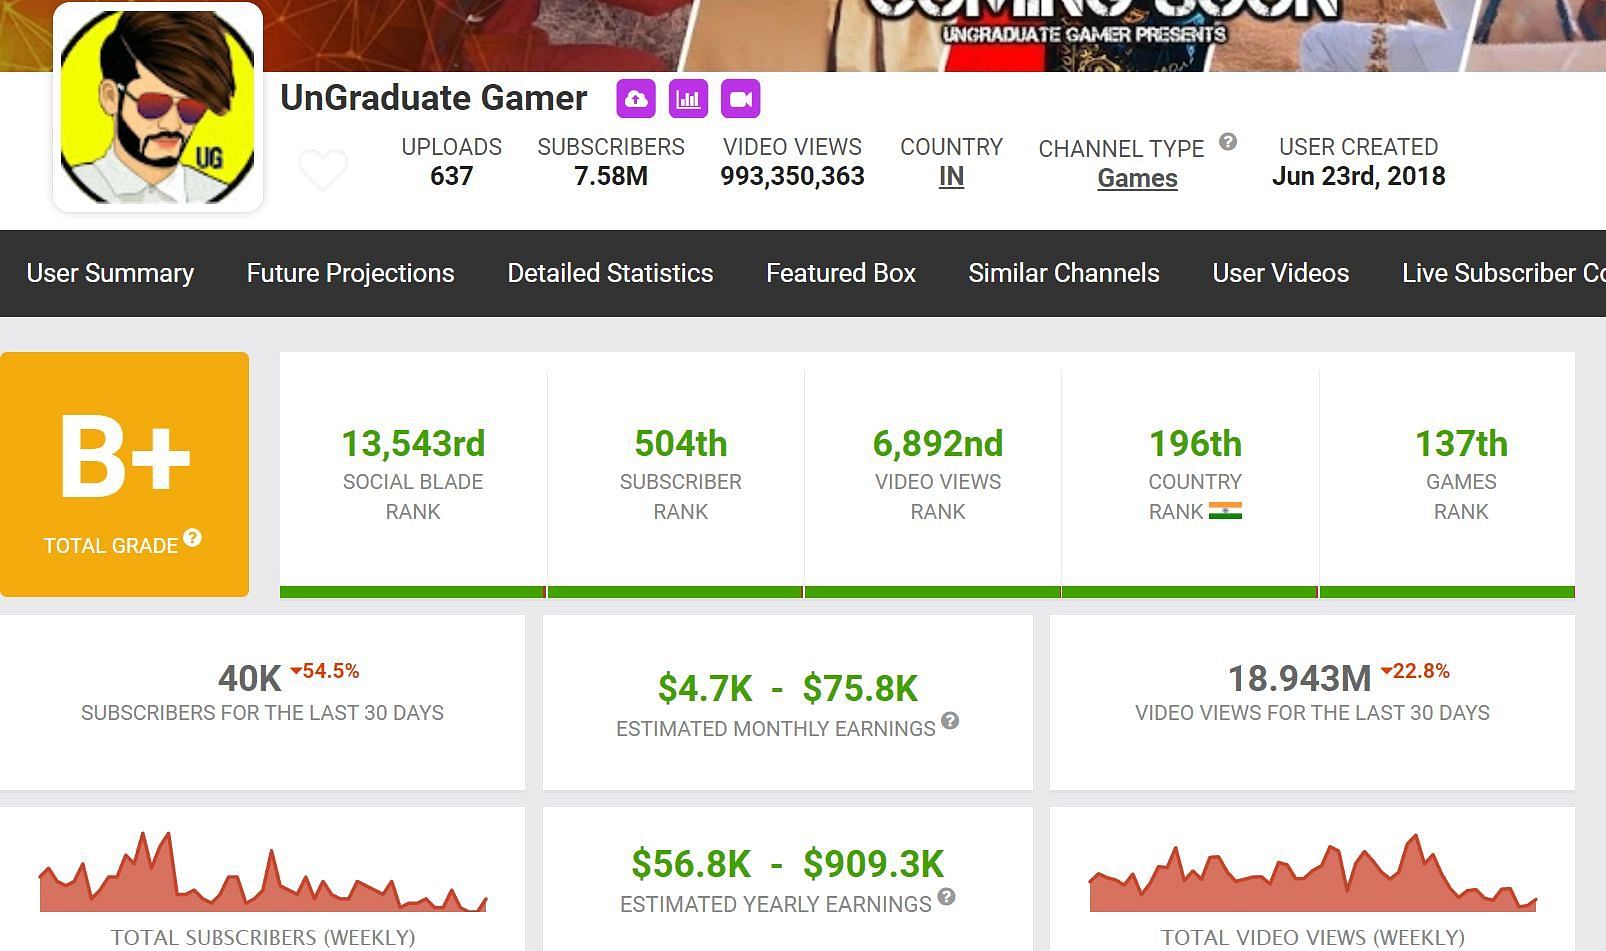
Task: Click Estimated Monthly Earnings help icon
Action: (950, 721)
